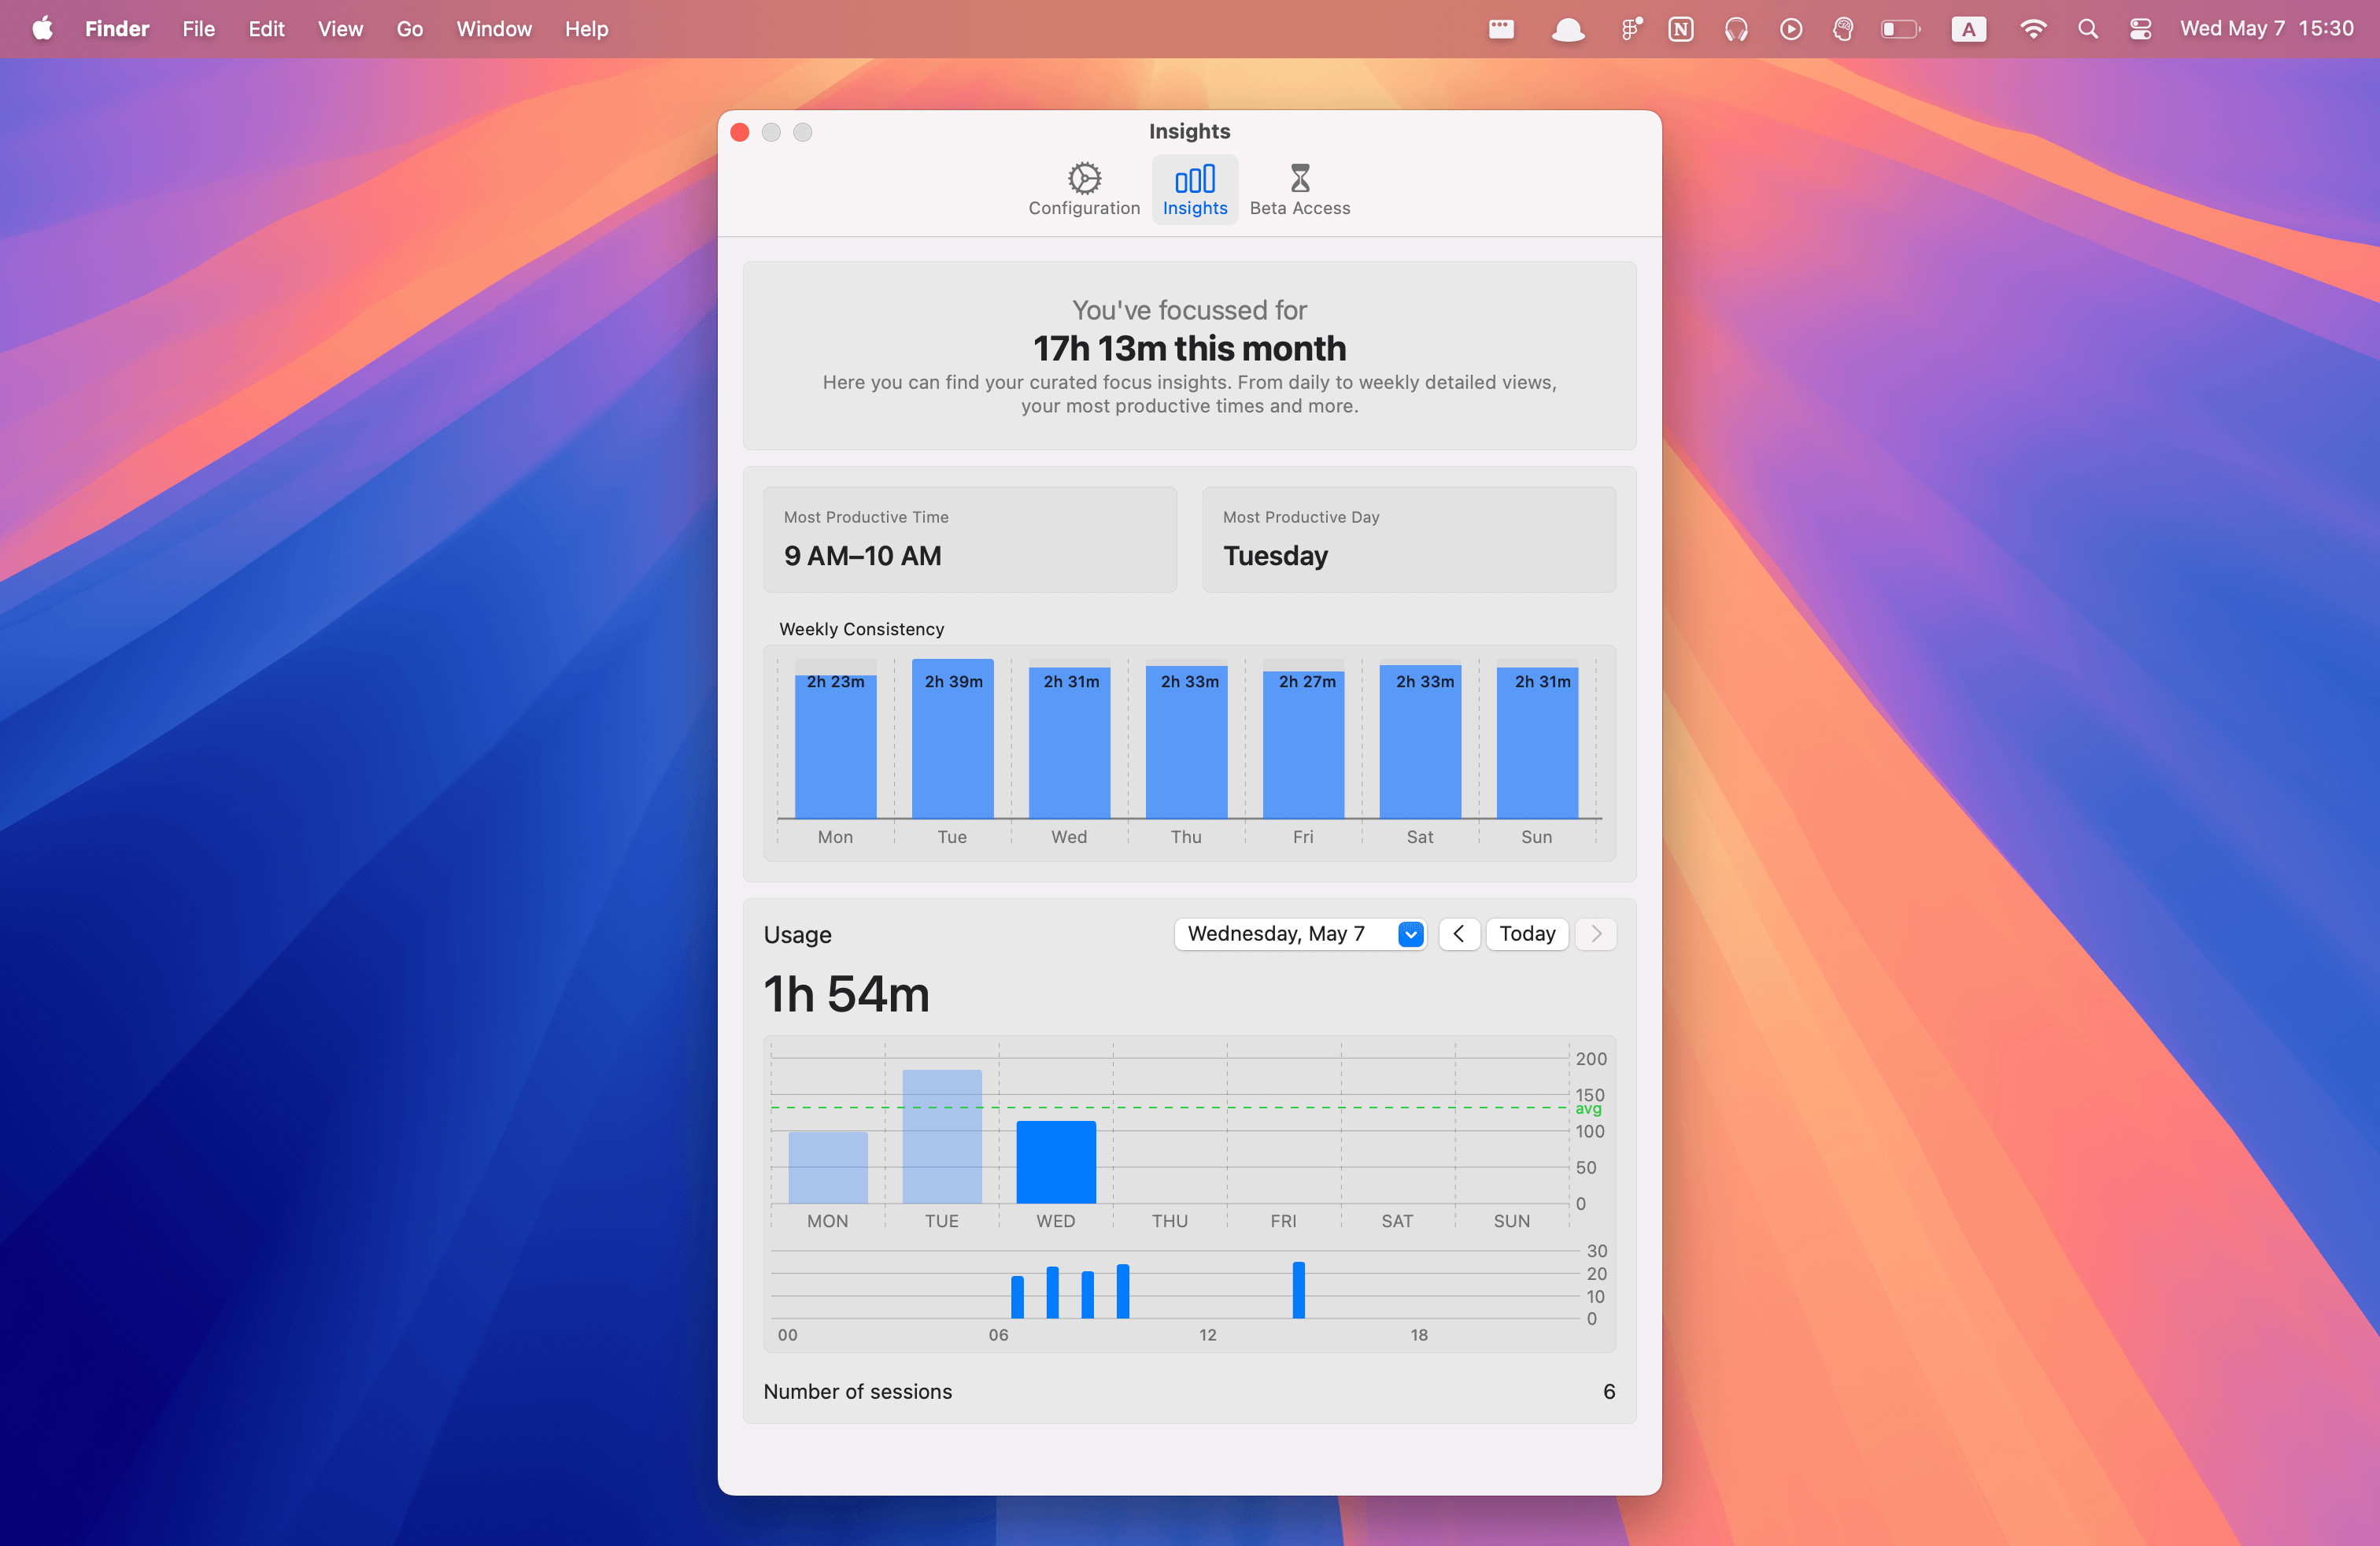
Task: Click the next day right chevron
Action: [1595, 933]
